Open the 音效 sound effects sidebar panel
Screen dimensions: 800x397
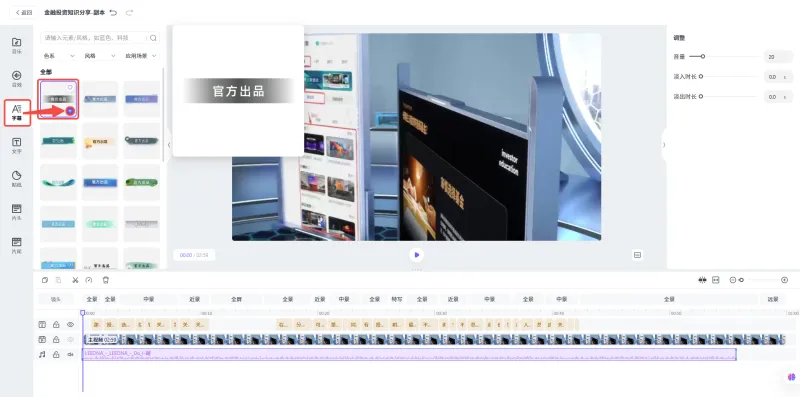coord(17,79)
